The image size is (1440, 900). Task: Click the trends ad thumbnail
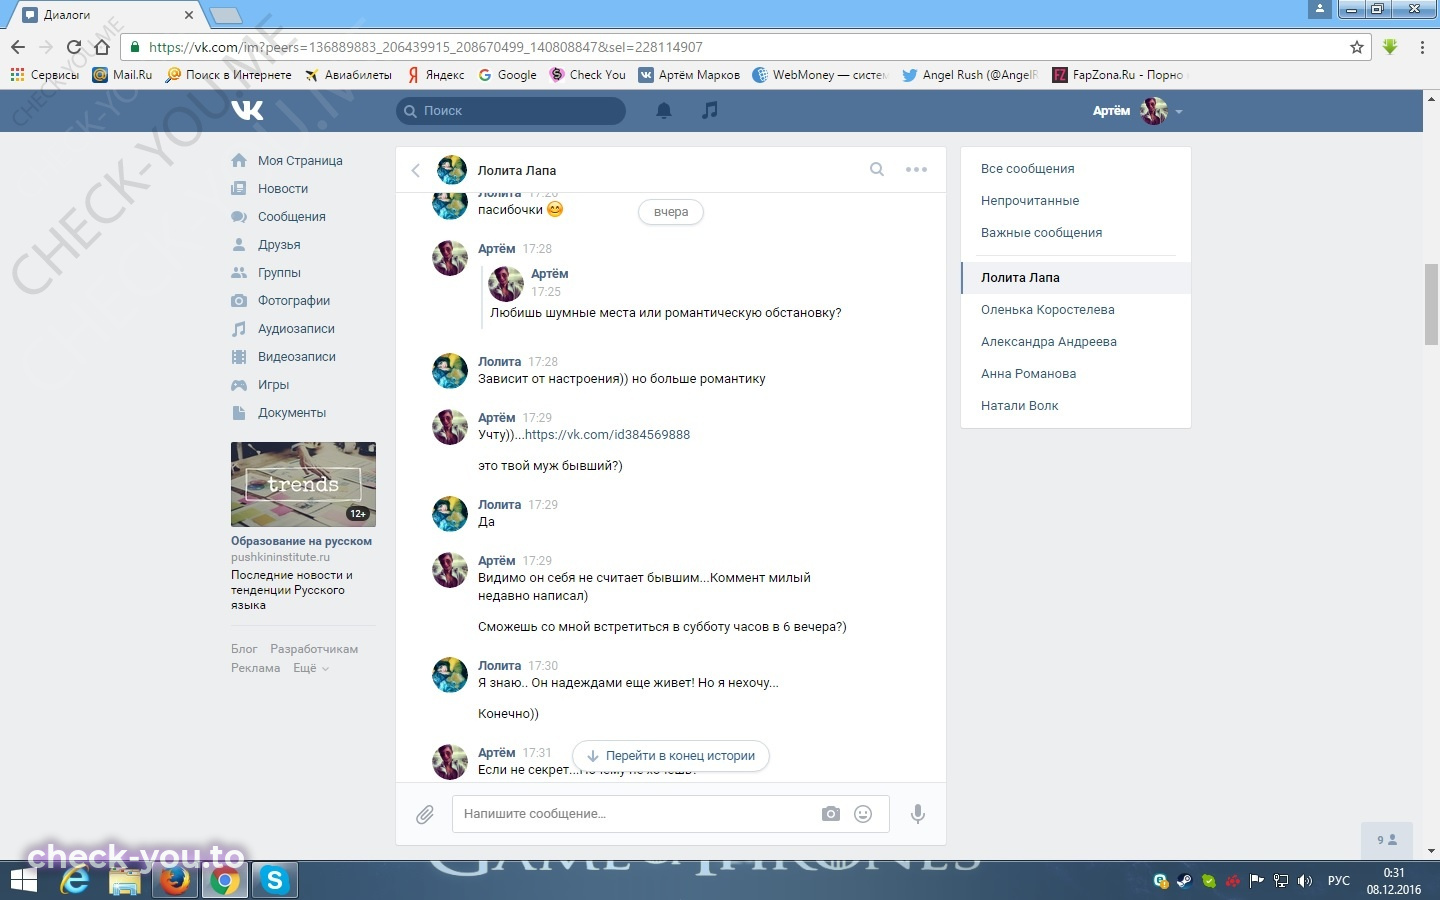coord(303,484)
